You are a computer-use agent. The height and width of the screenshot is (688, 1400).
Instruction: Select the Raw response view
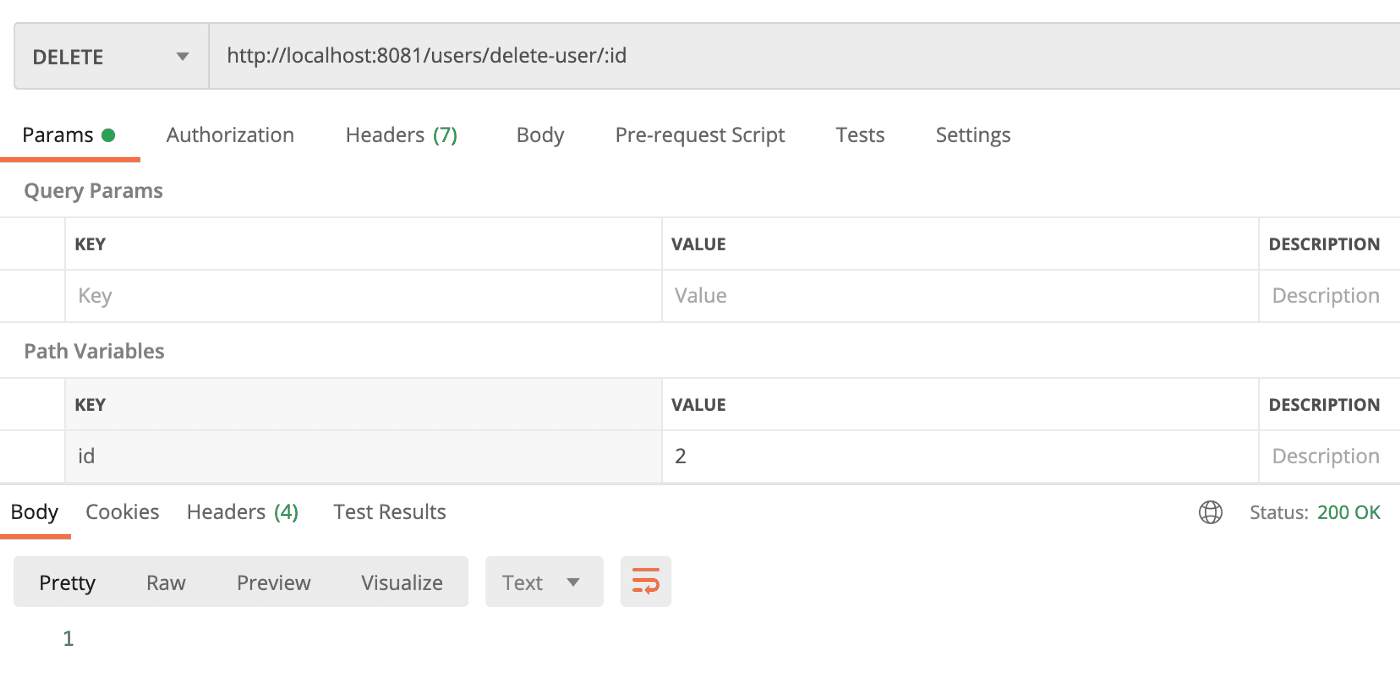166,582
